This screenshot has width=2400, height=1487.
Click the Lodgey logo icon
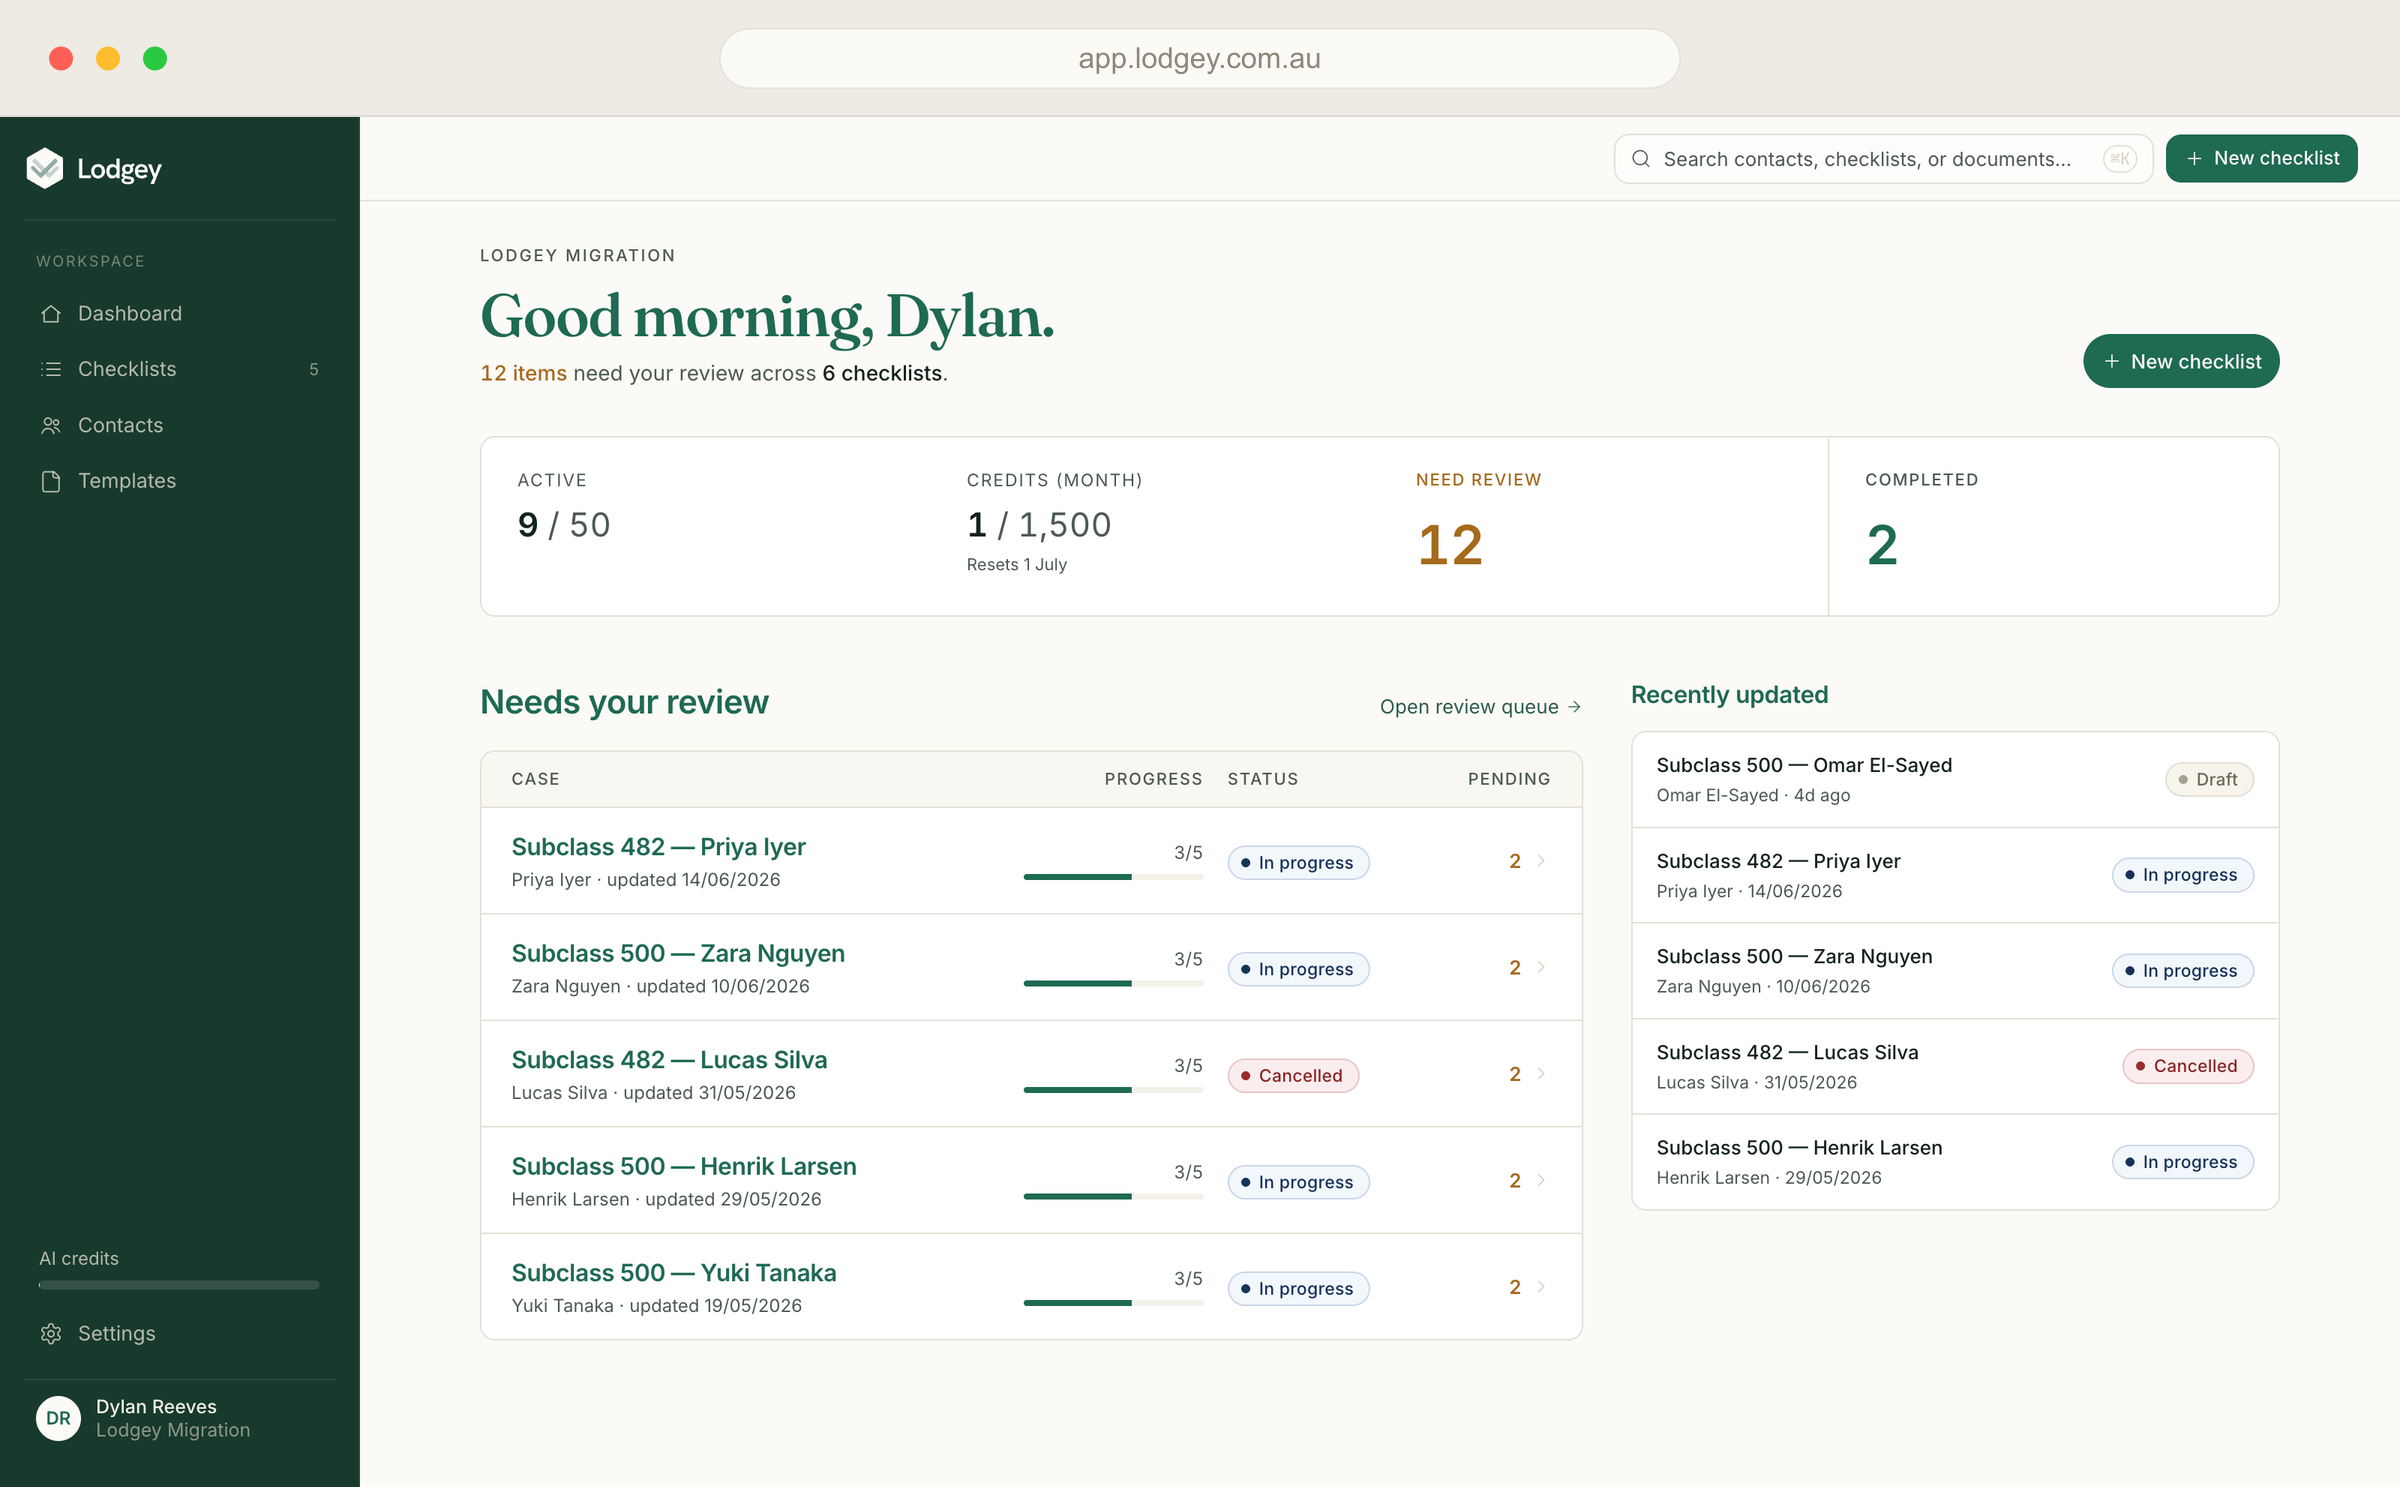coord(45,169)
